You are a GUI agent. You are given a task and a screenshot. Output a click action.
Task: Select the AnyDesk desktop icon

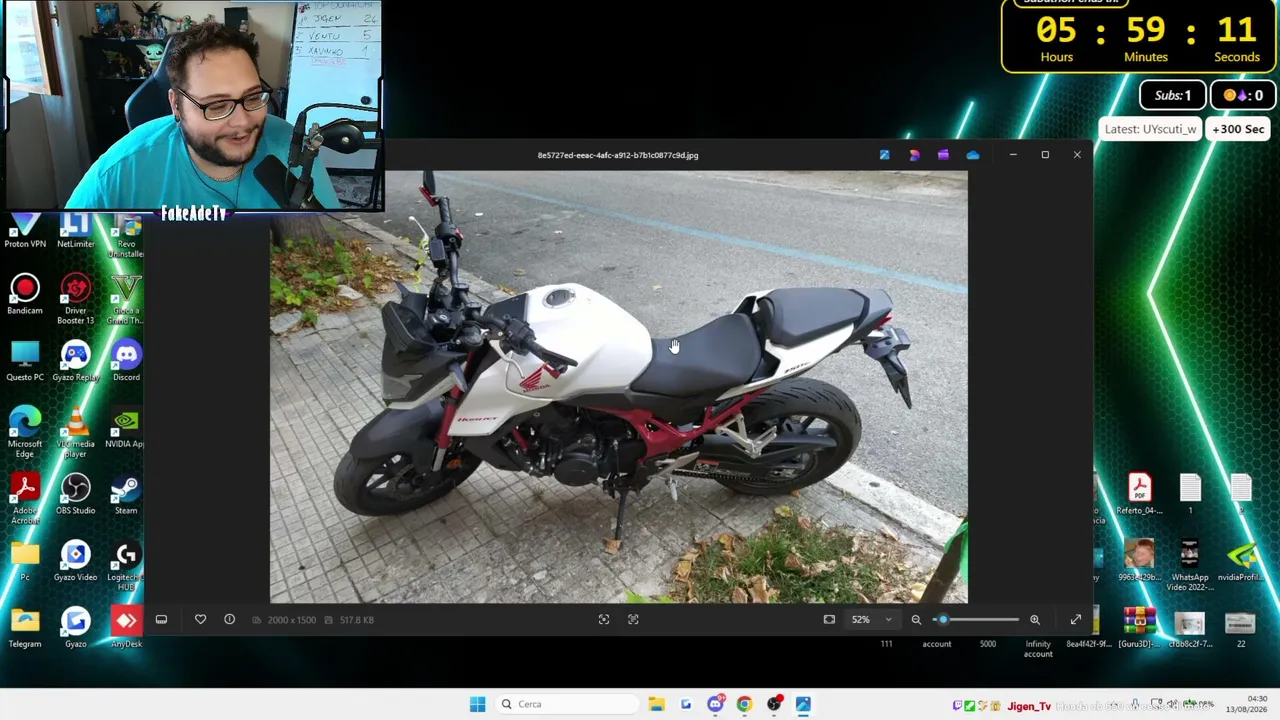point(126,629)
